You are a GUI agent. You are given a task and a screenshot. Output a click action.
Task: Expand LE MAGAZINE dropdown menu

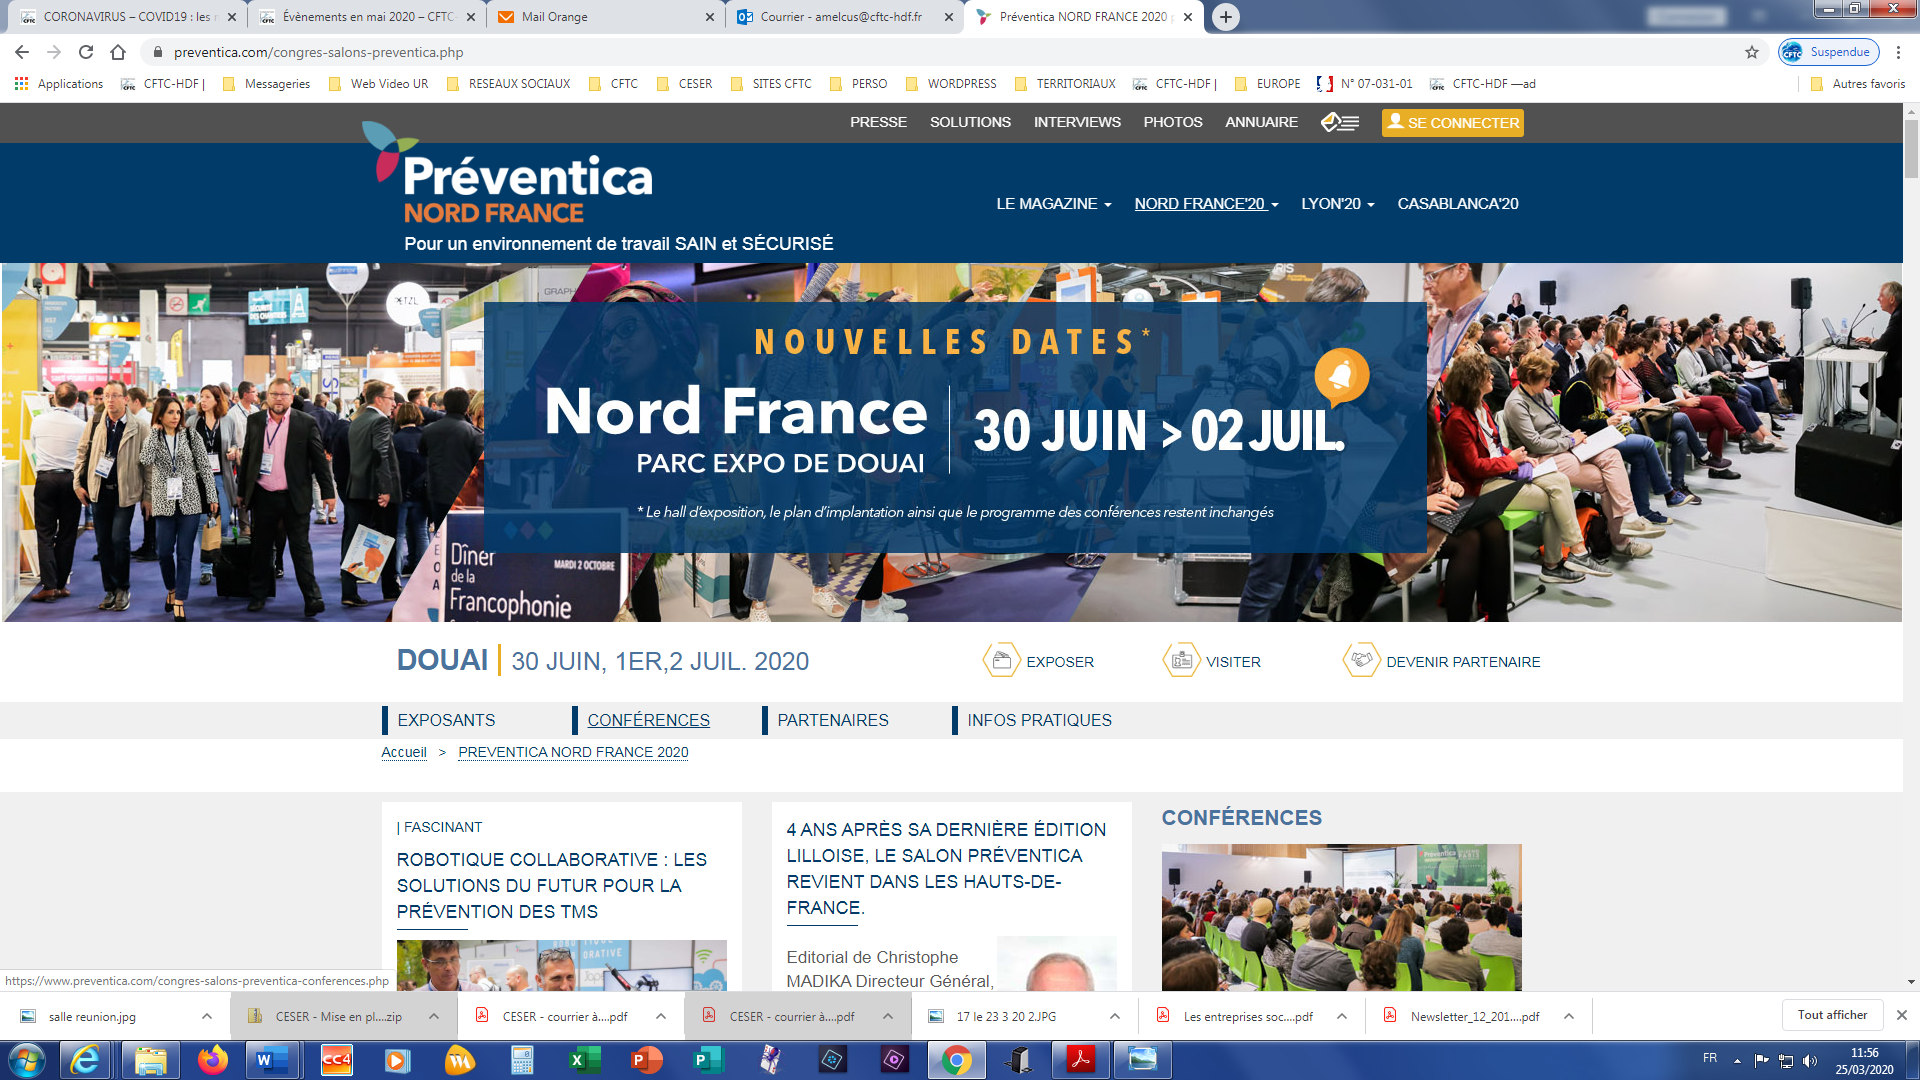coord(1053,204)
